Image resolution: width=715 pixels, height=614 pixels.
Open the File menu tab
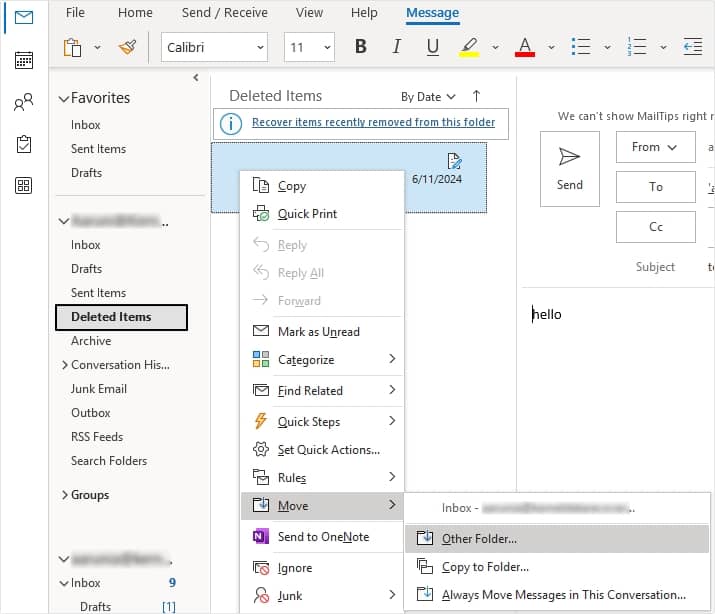coord(75,13)
